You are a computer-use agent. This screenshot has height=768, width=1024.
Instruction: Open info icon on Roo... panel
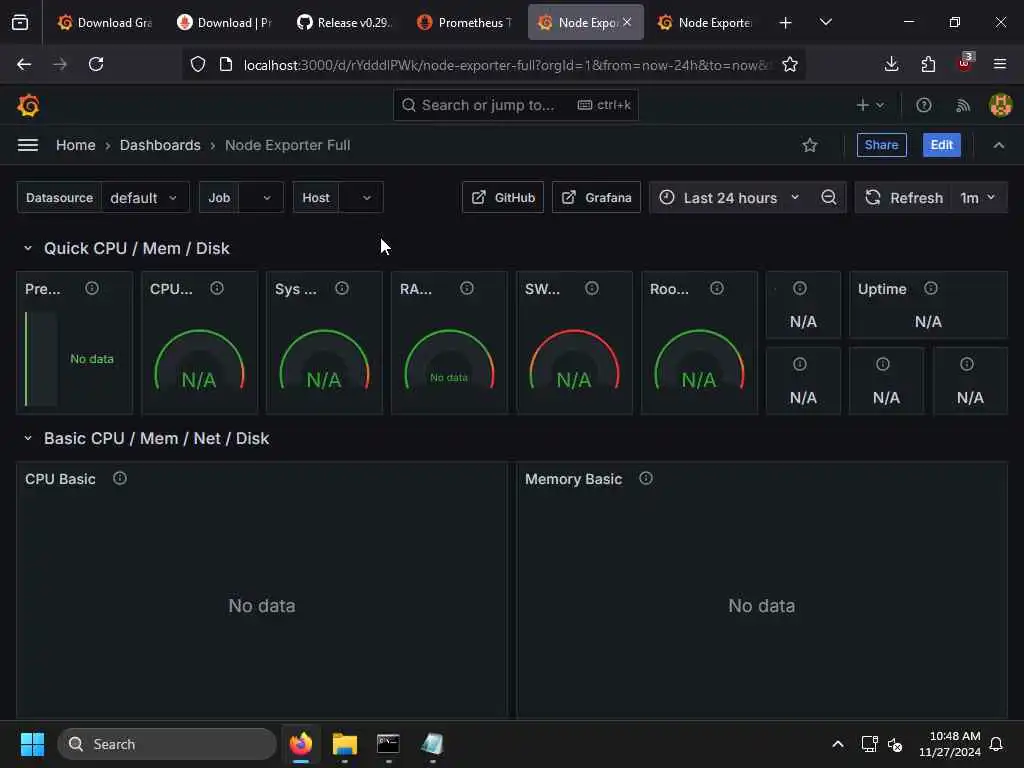tap(717, 288)
